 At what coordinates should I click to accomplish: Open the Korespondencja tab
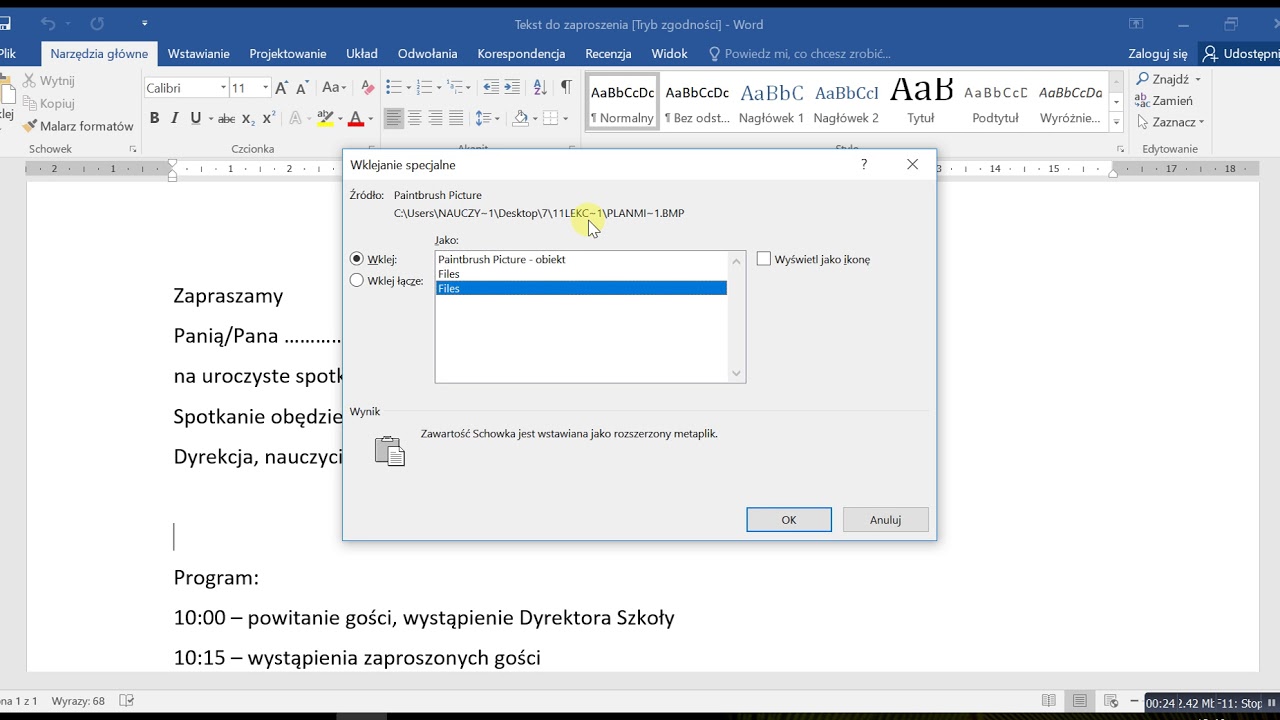coord(521,54)
